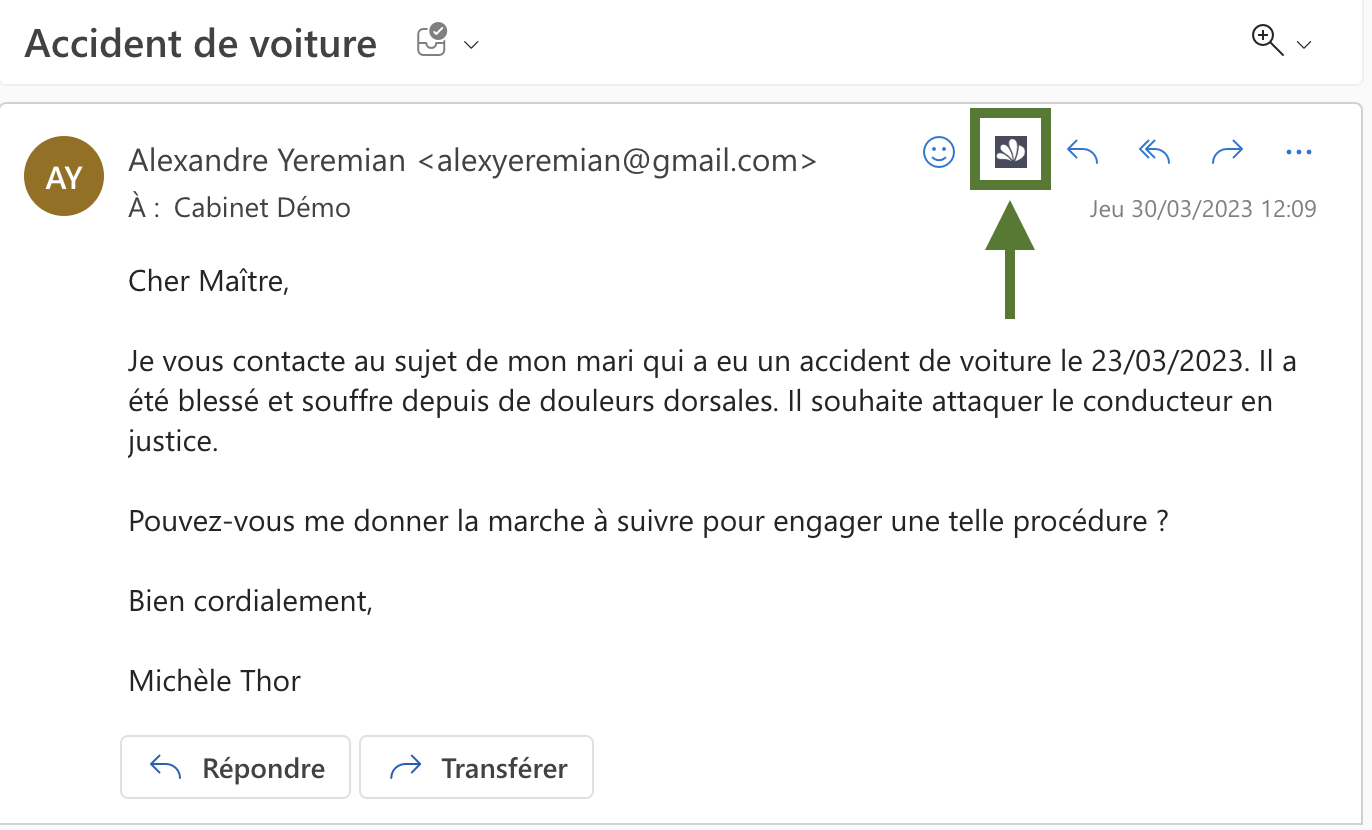Open the AY sender avatar
This screenshot has height=830, width=1372.
tap(64, 177)
